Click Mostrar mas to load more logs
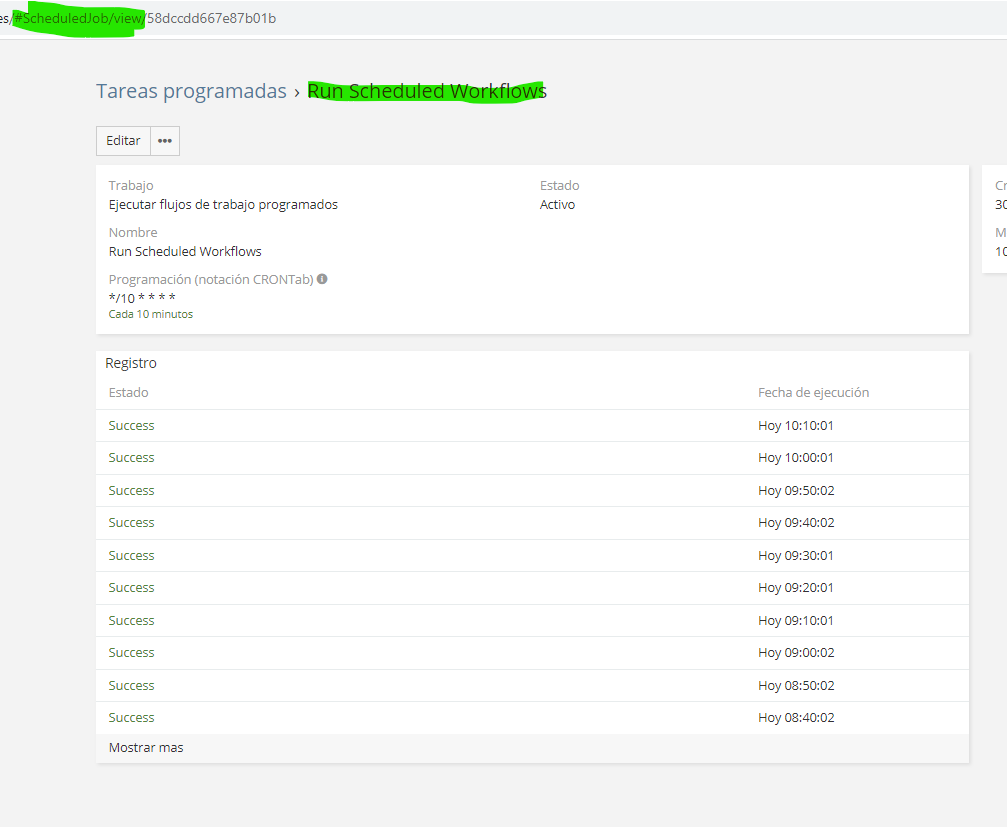The image size is (1007, 827). tap(146, 747)
